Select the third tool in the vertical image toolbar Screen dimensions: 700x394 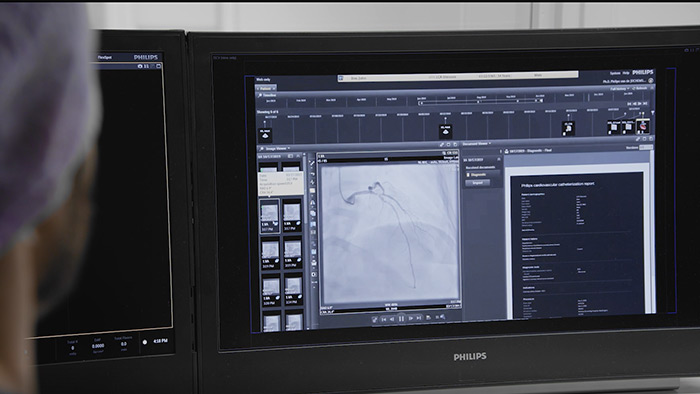click(312, 182)
